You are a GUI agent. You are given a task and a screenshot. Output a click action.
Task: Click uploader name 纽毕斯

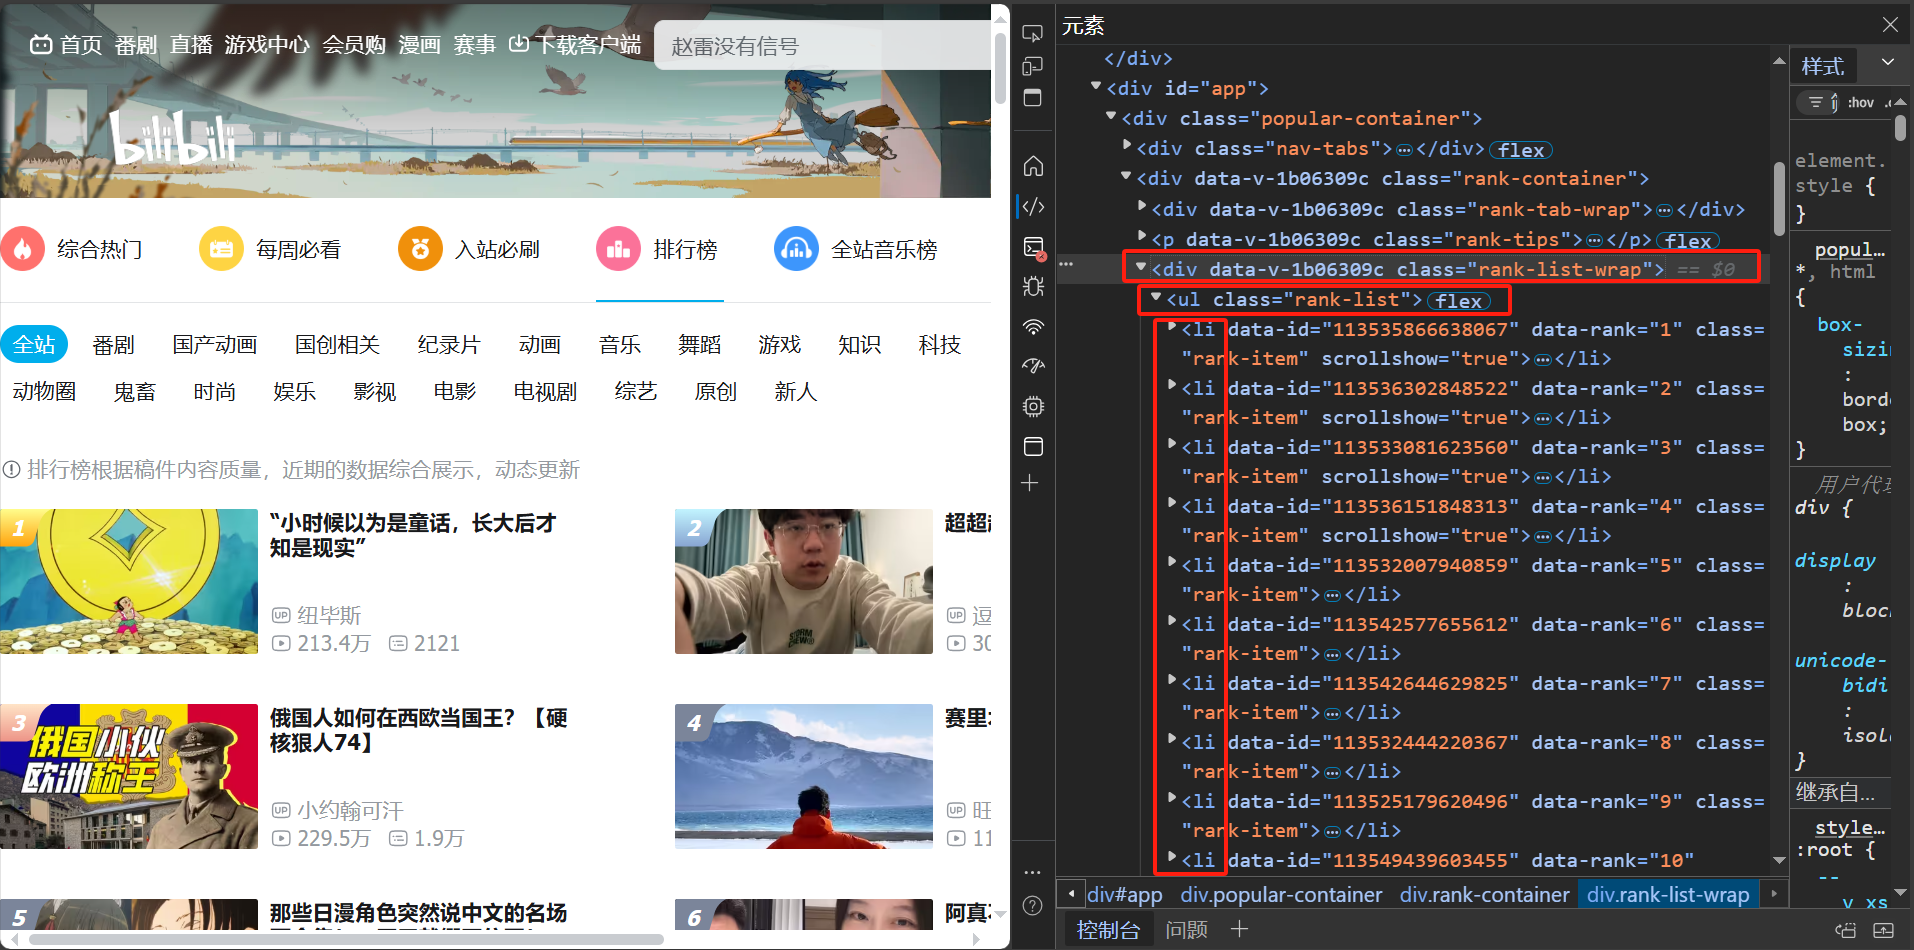click(x=329, y=615)
